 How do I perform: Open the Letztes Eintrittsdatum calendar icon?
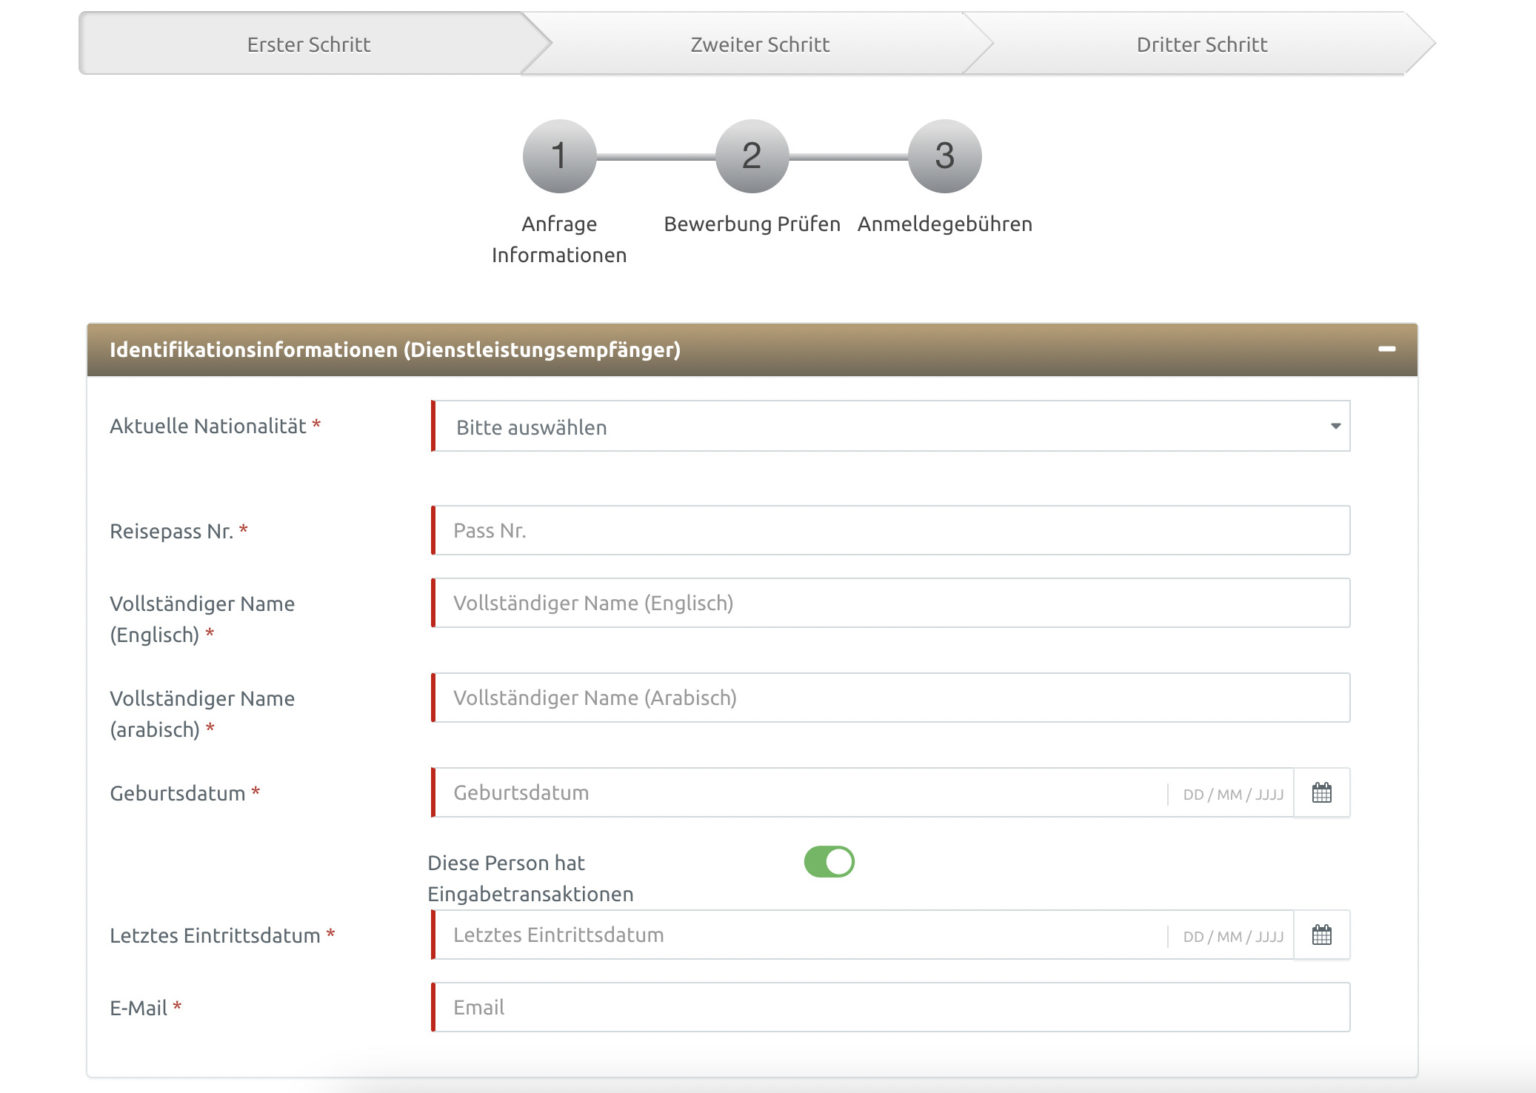[x=1321, y=935]
